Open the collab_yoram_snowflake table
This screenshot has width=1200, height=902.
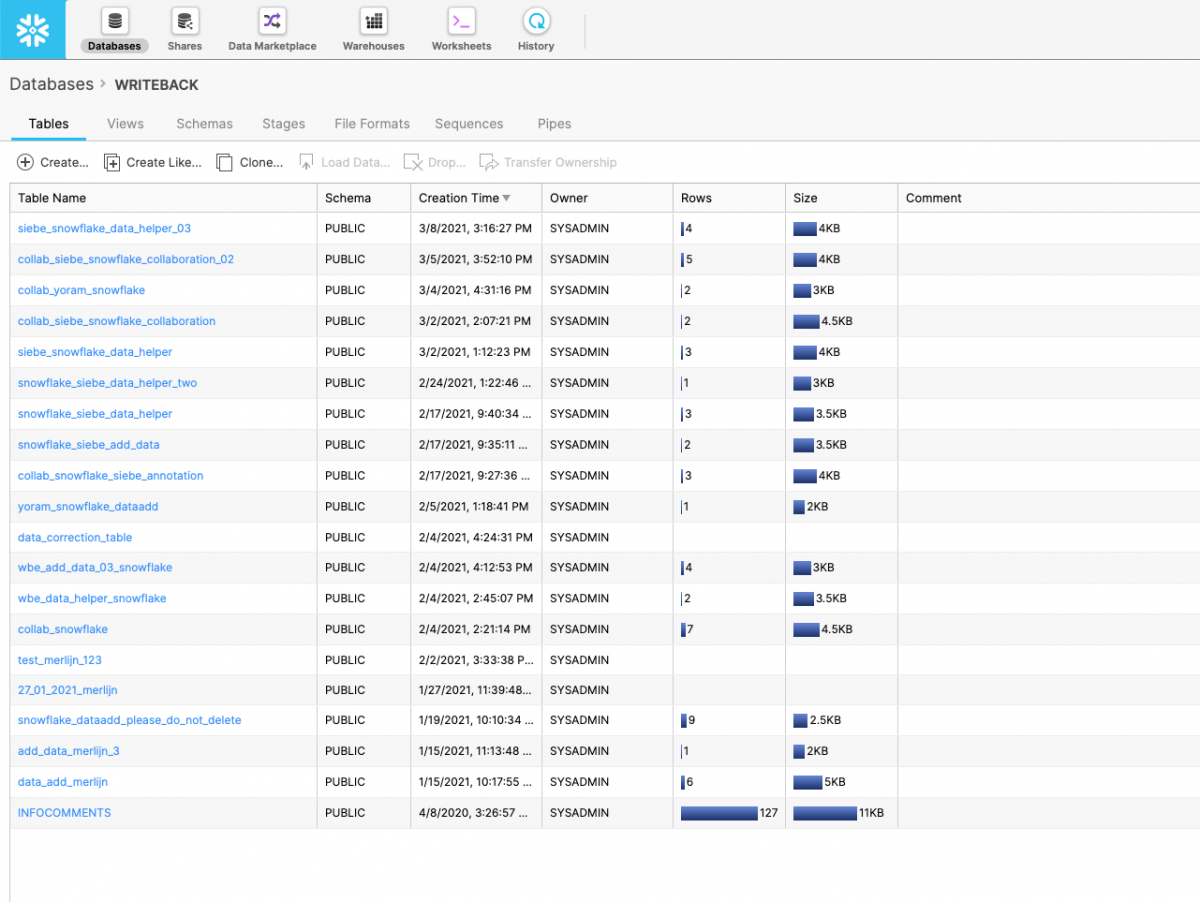pyautogui.click(x=81, y=290)
